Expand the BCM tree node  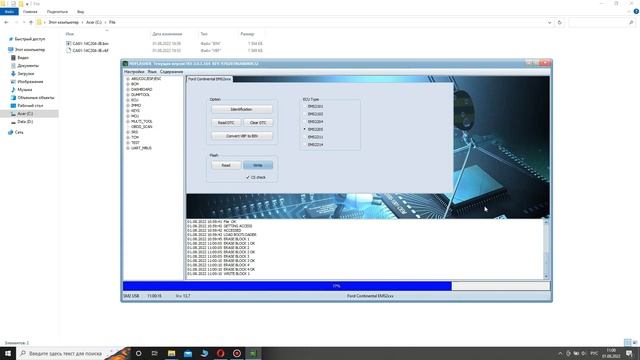128,84
